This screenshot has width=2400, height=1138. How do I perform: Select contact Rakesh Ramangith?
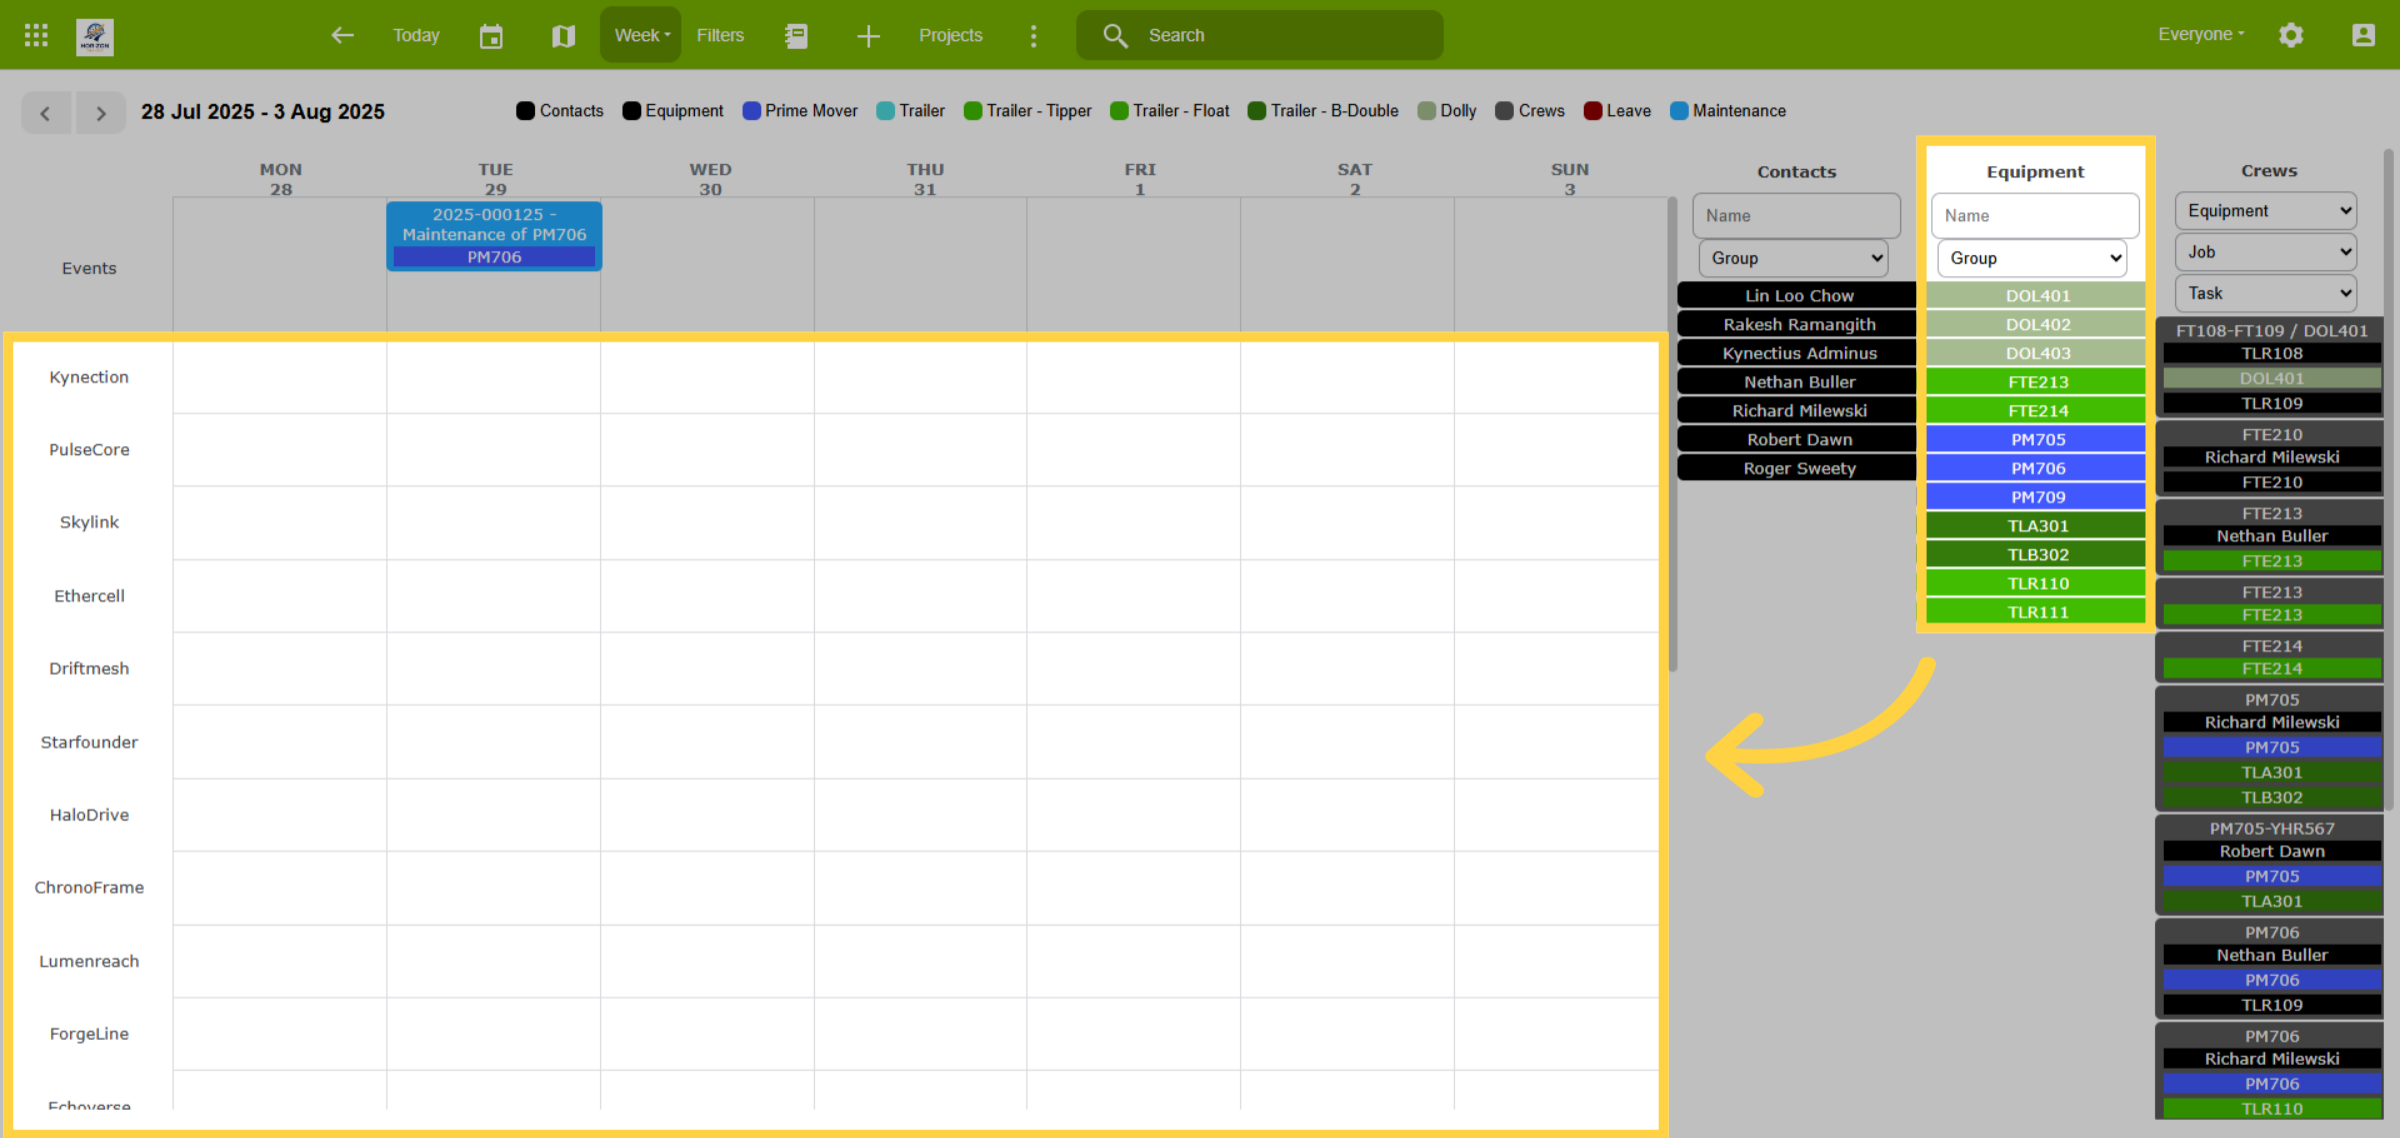click(x=1798, y=324)
